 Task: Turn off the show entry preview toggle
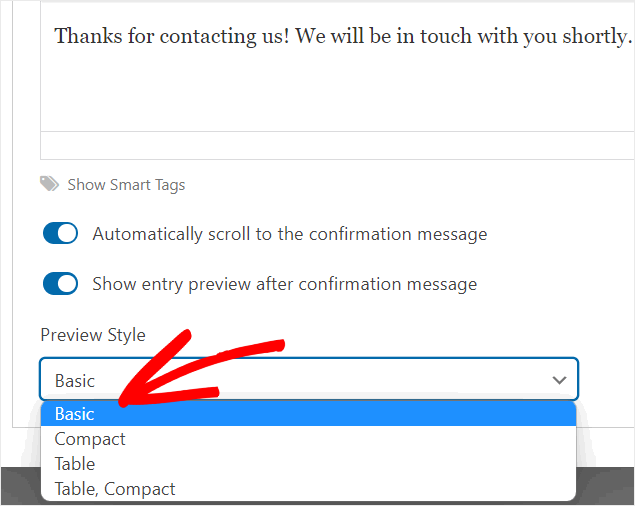pos(61,284)
